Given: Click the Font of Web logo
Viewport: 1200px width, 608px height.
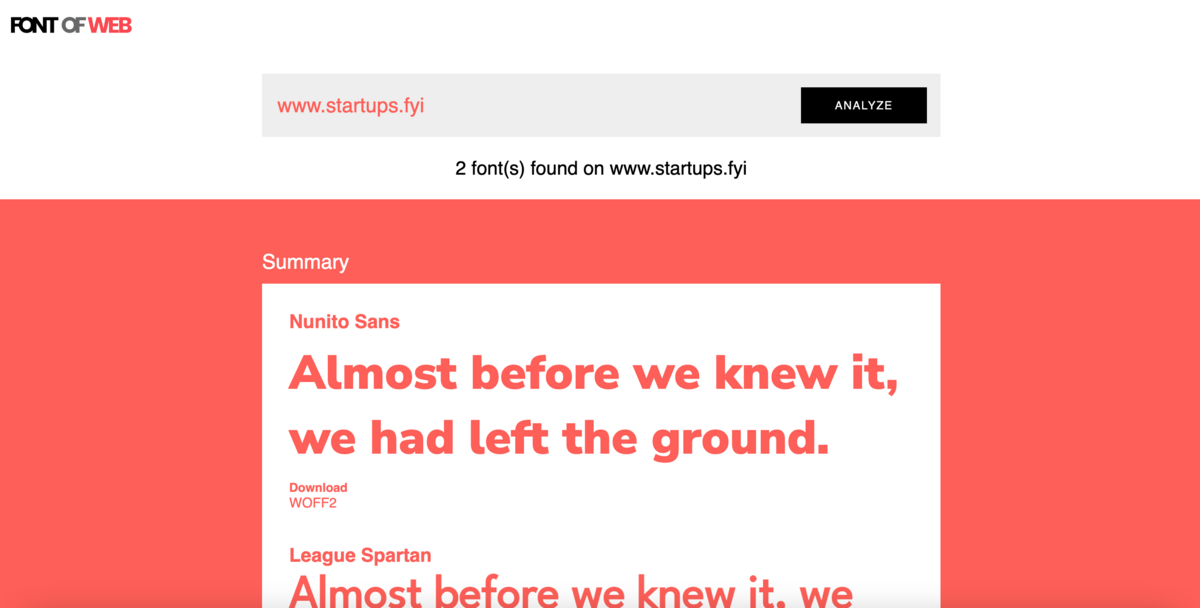Looking at the screenshot, I should [71, 25].
